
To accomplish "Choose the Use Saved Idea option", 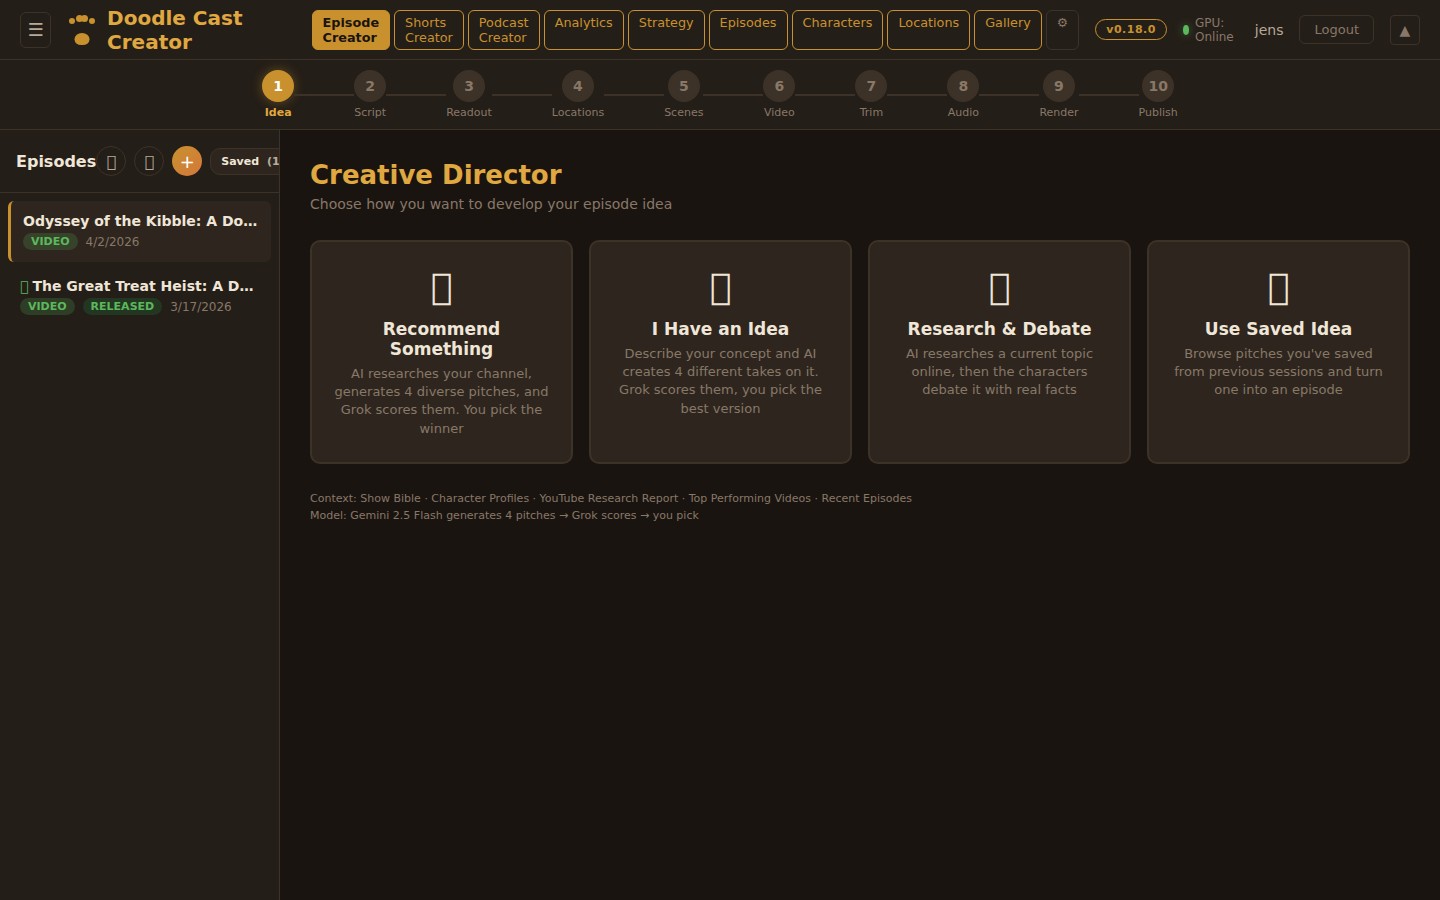I will point(1278,352).
